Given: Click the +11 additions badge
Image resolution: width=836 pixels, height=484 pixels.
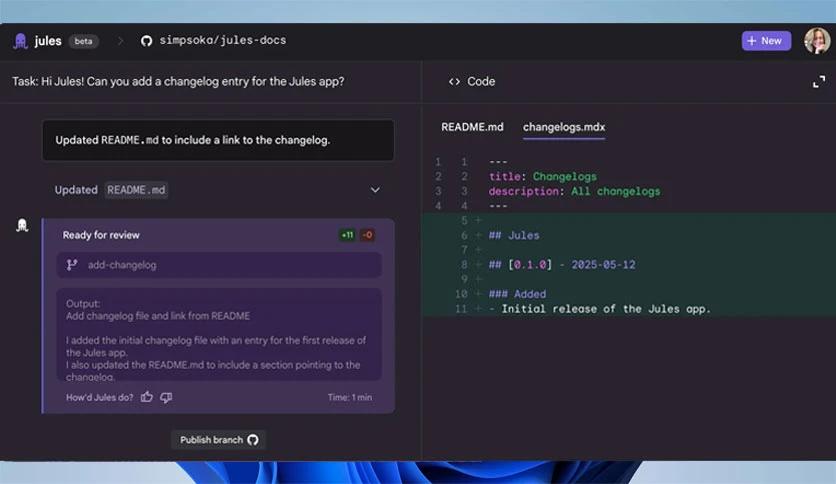Looking at the screenshot, I should click(x=347, y=235).
